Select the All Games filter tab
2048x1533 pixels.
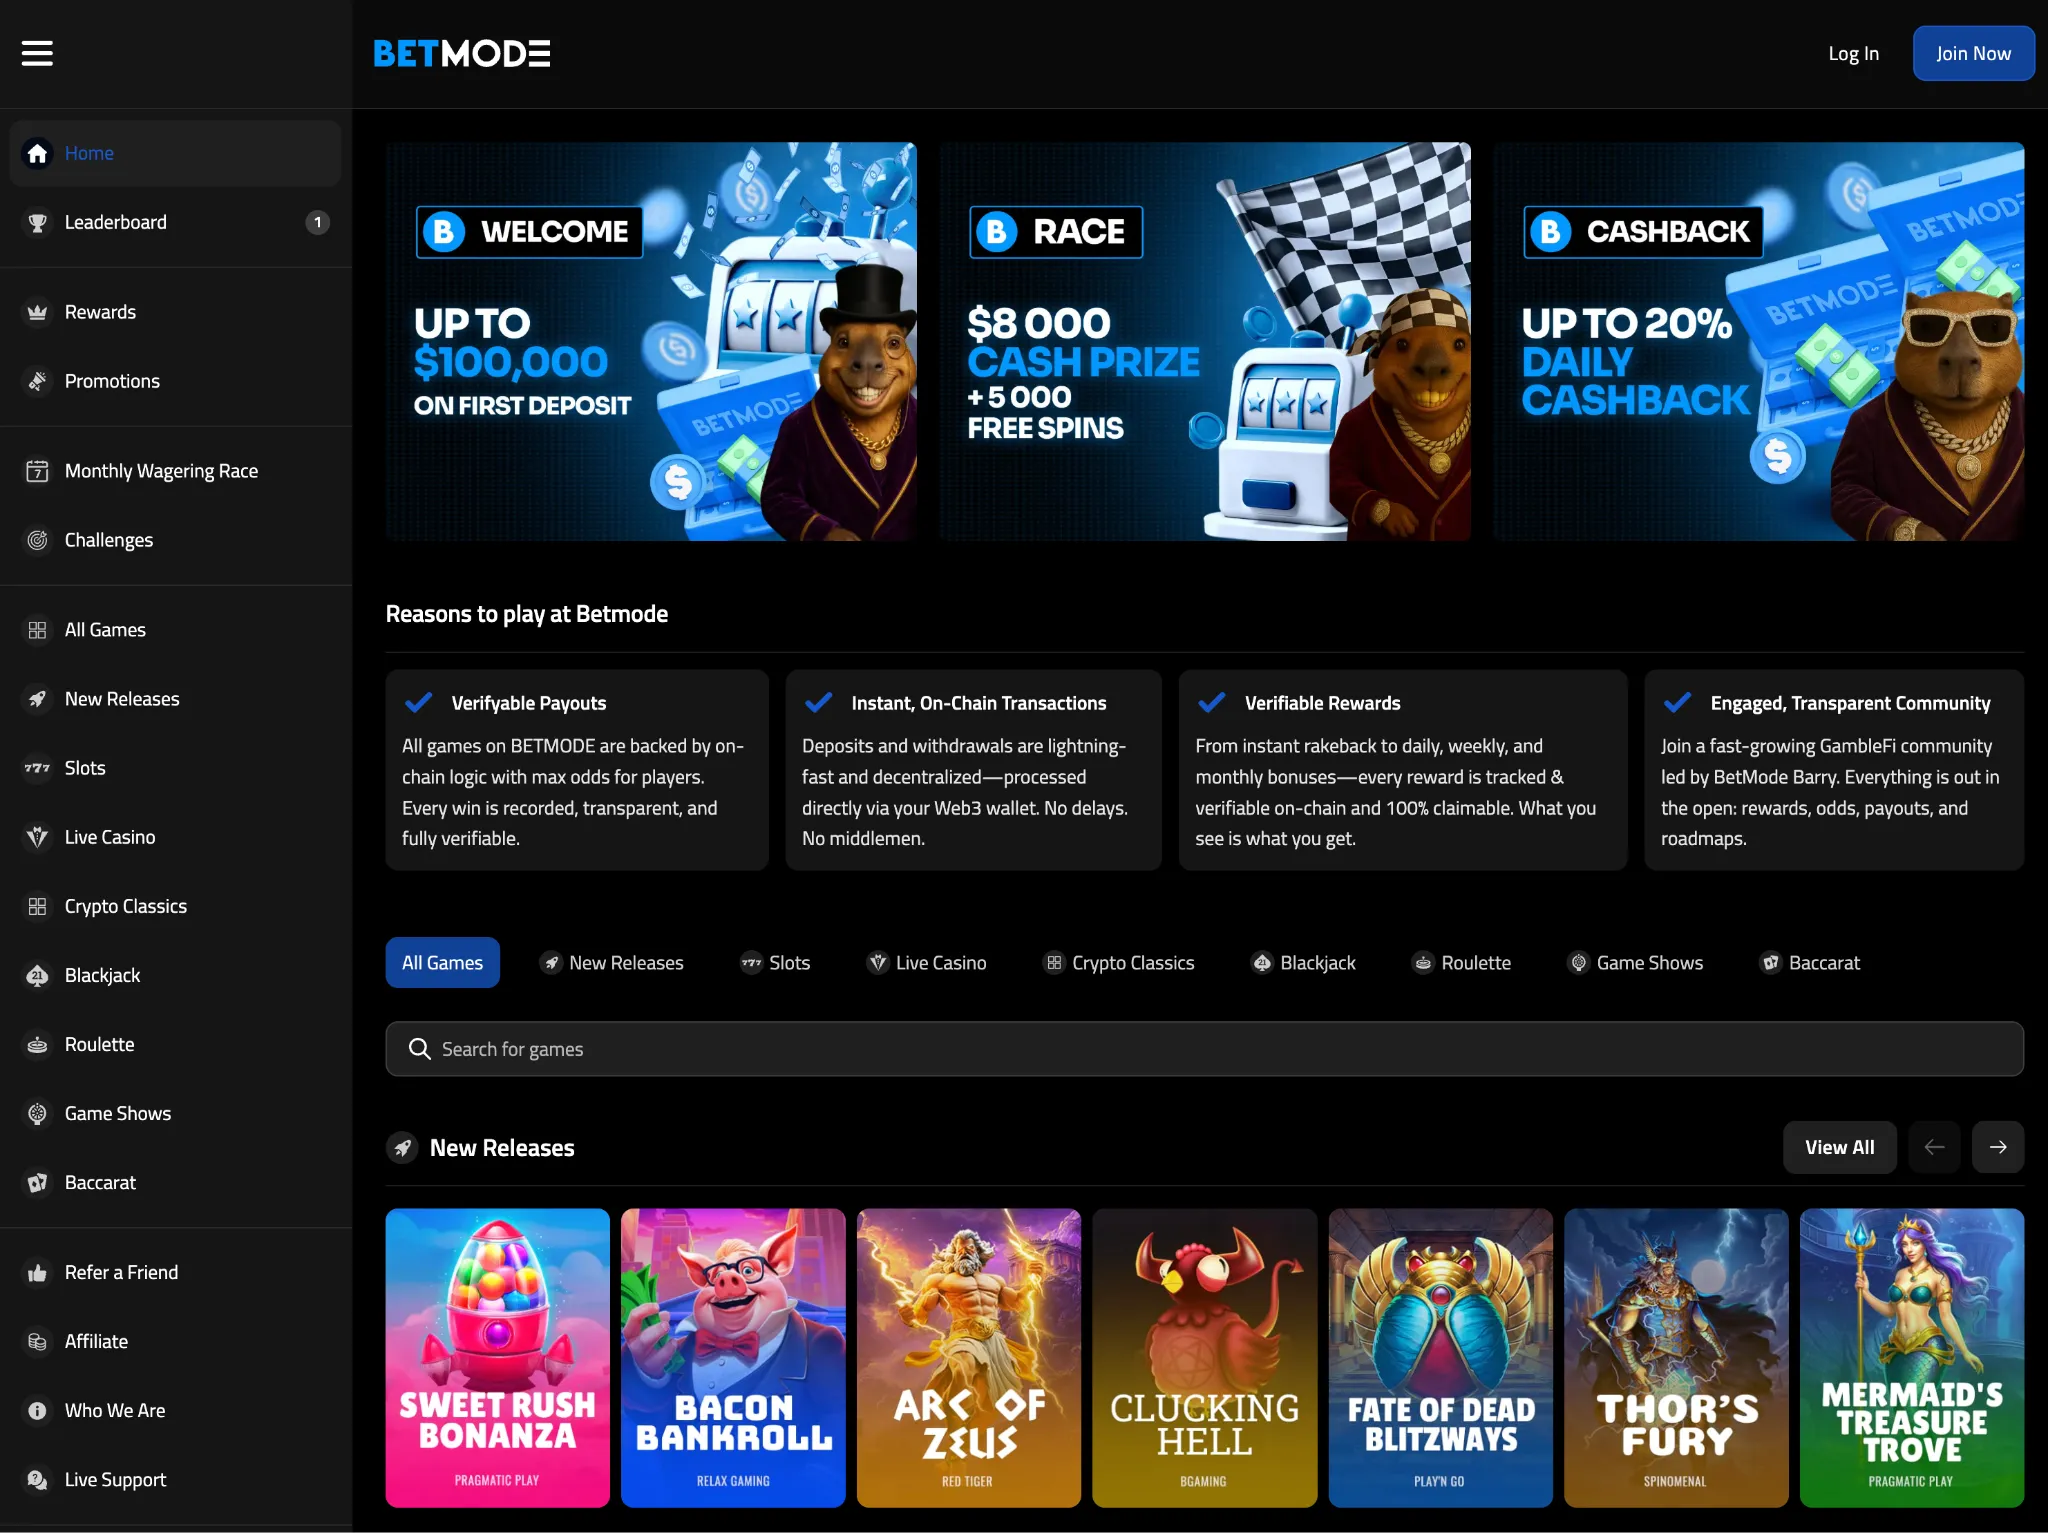click(442, 962)
